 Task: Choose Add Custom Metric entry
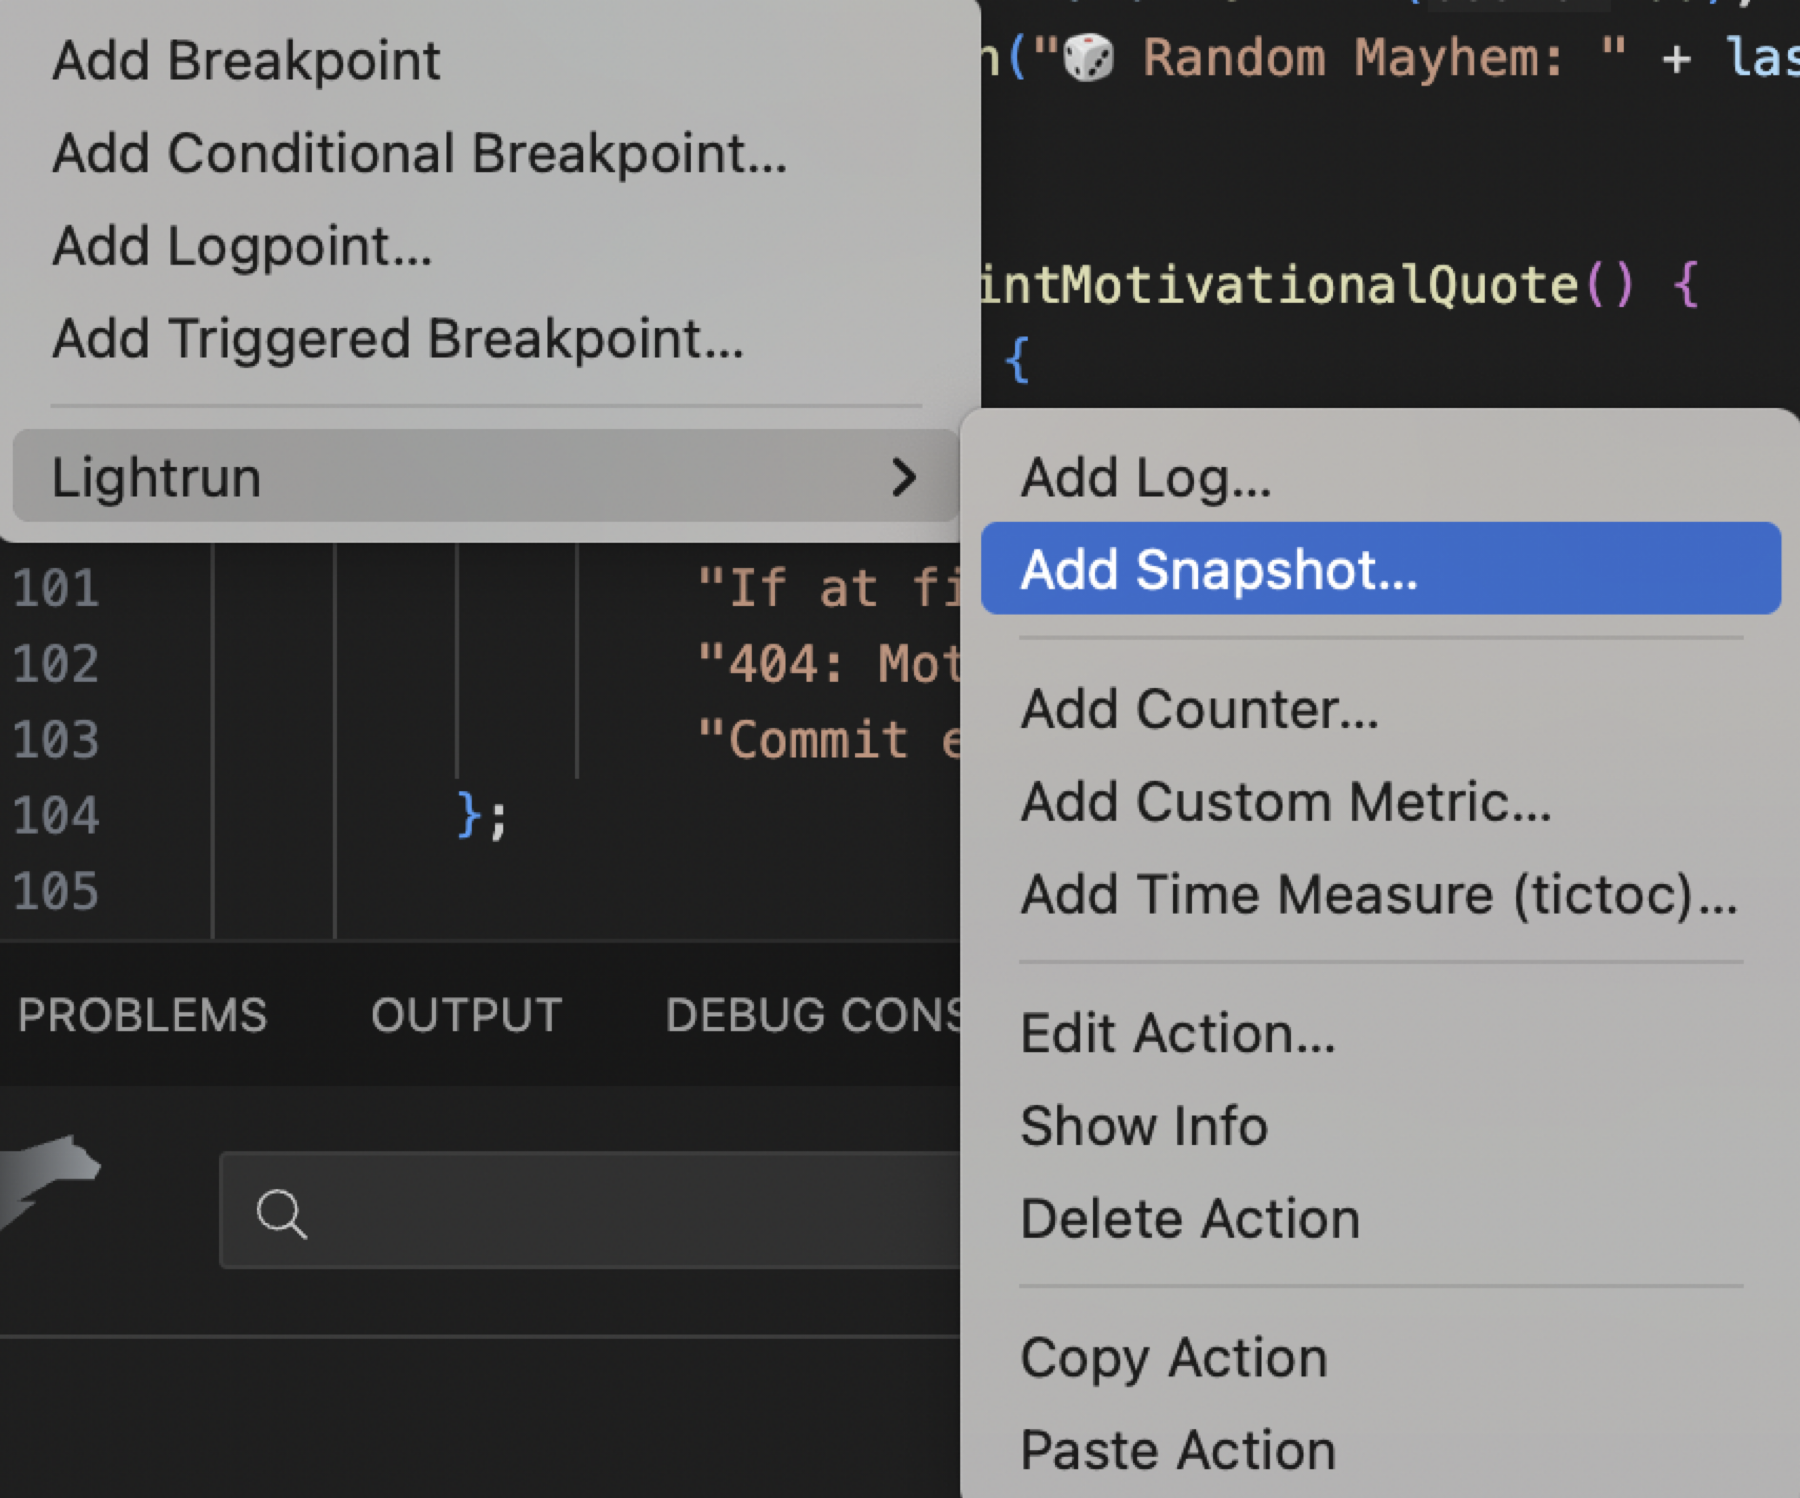pos(1285,802)
